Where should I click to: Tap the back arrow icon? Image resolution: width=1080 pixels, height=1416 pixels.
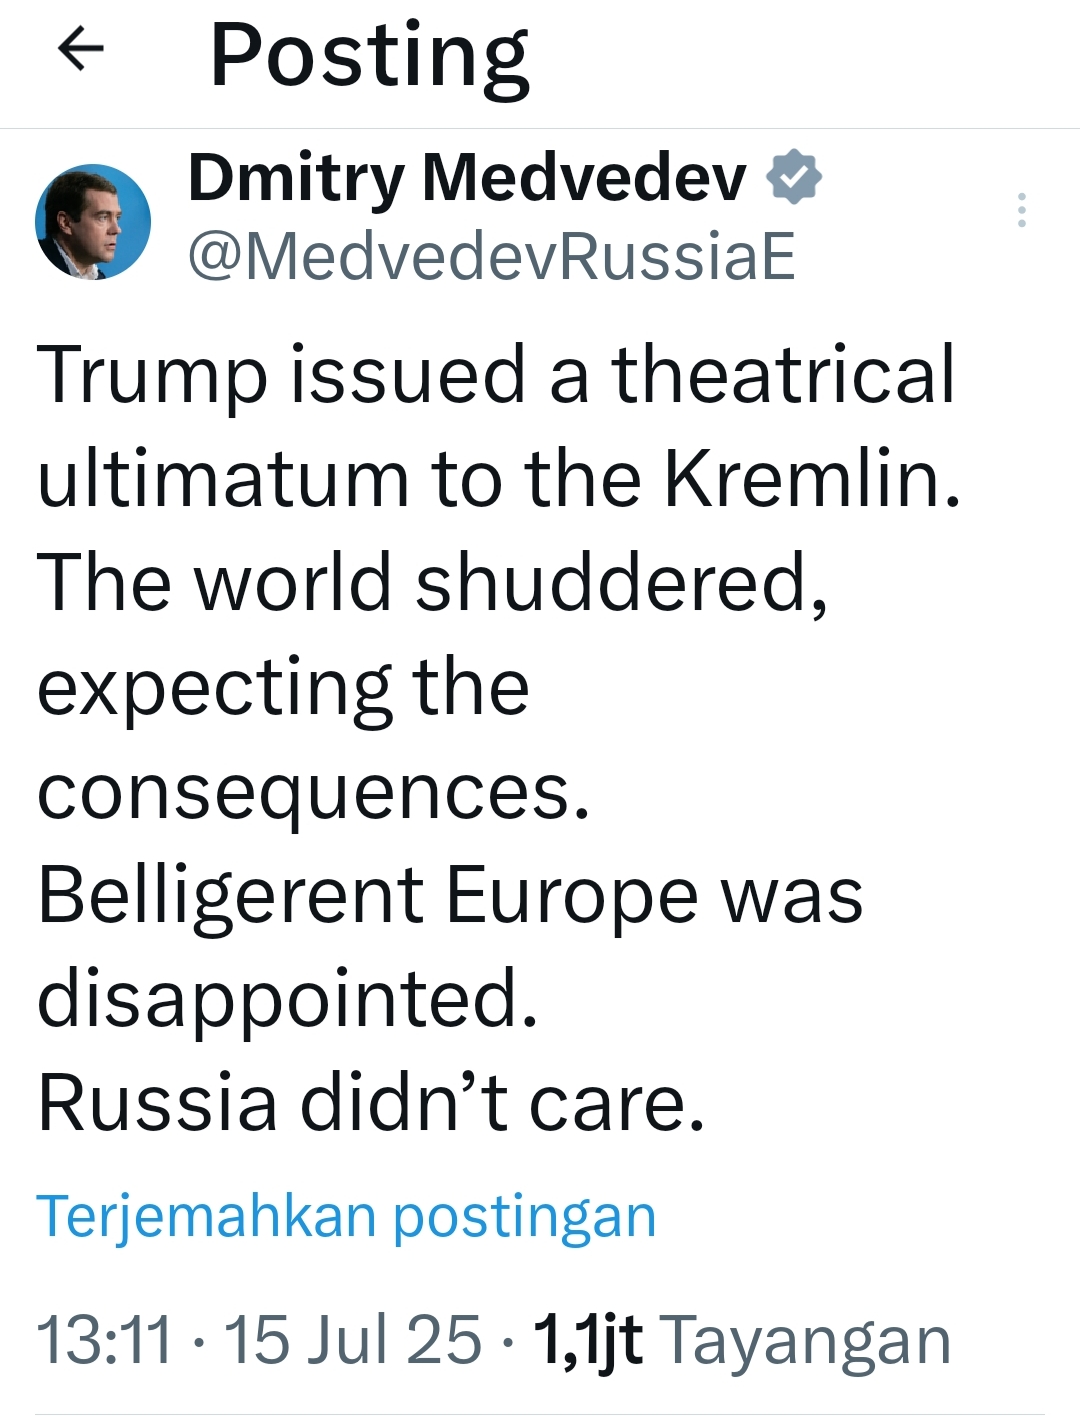[81, 50]
